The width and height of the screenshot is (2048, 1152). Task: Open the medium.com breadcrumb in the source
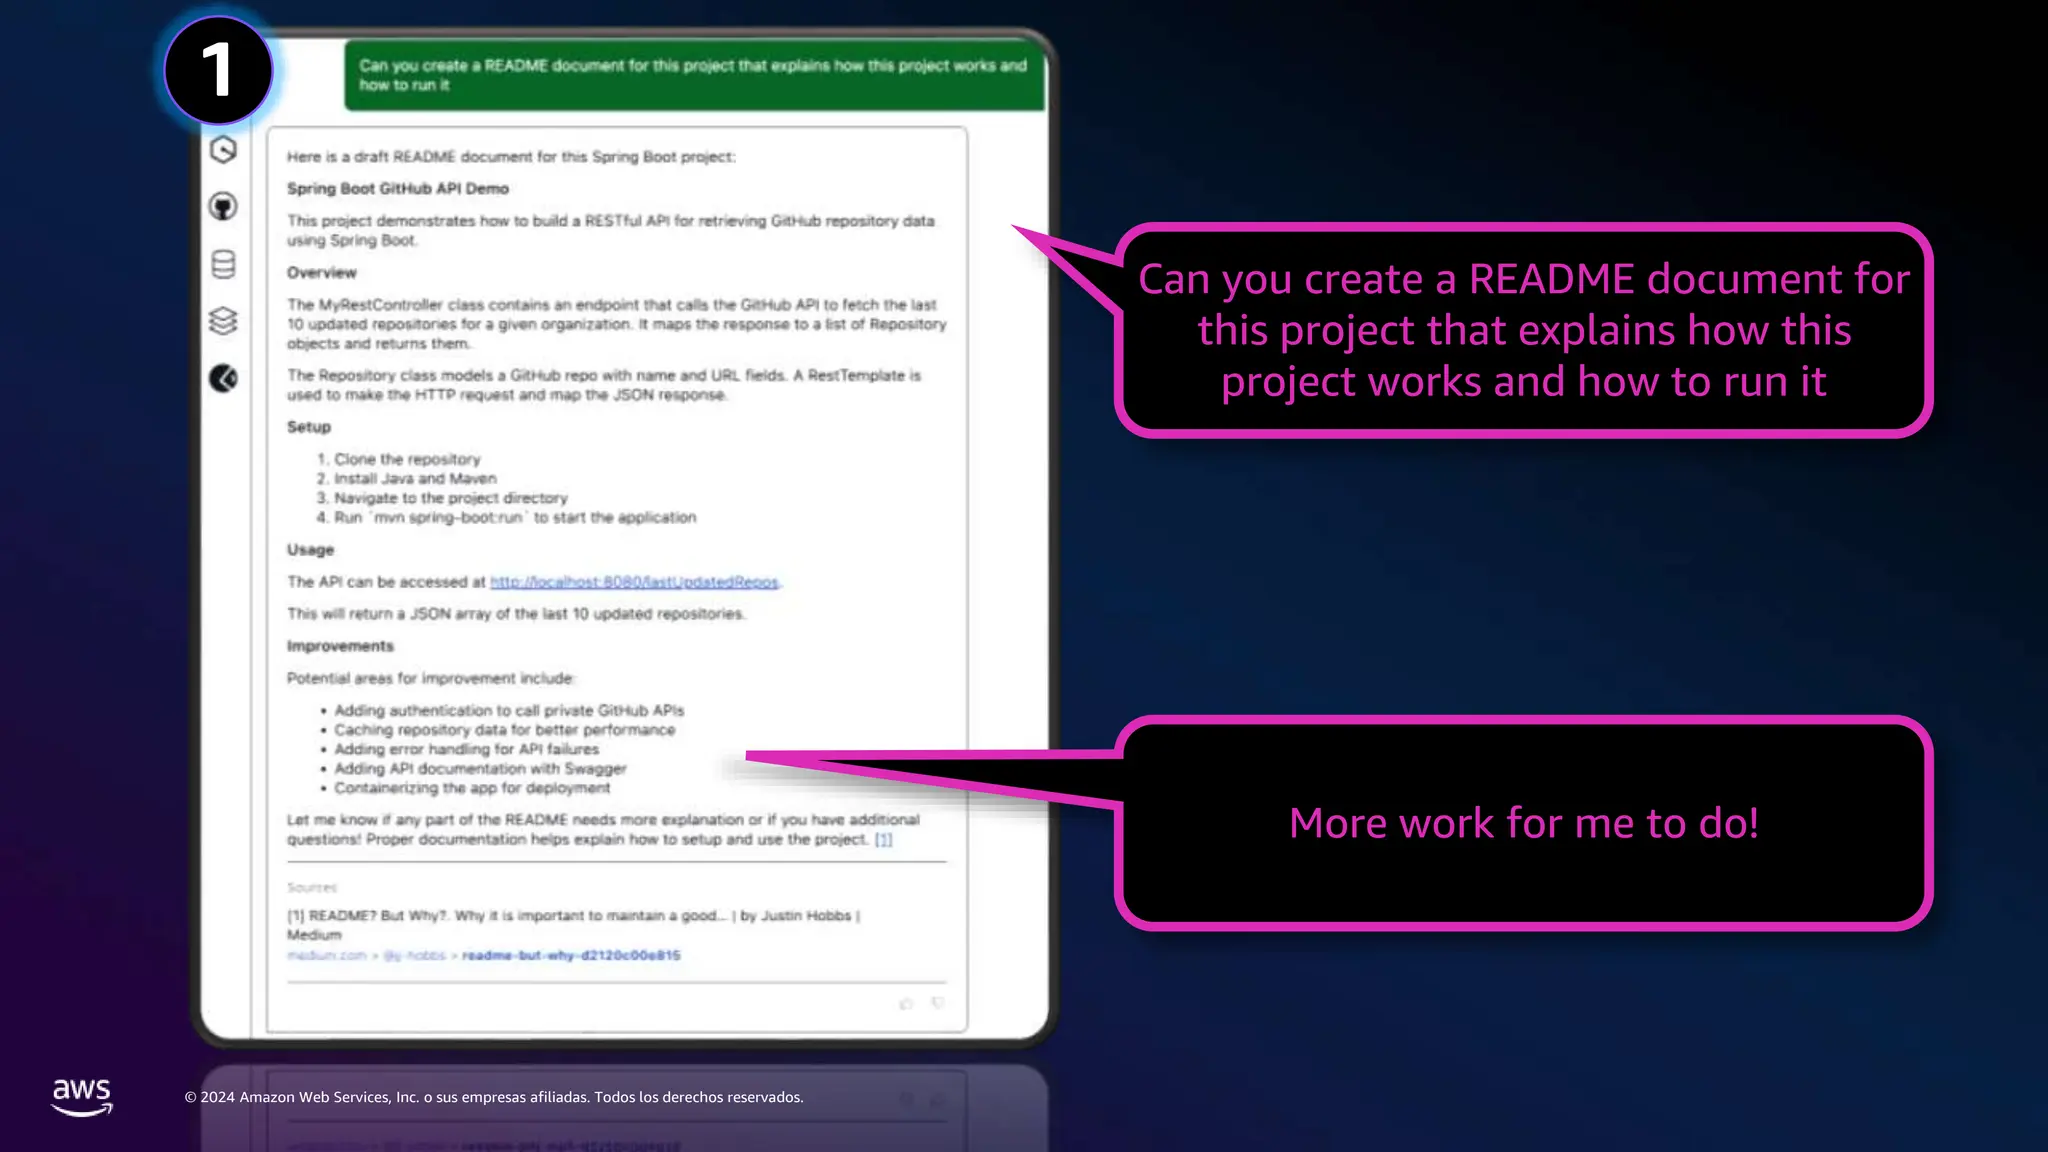point(327,955)
